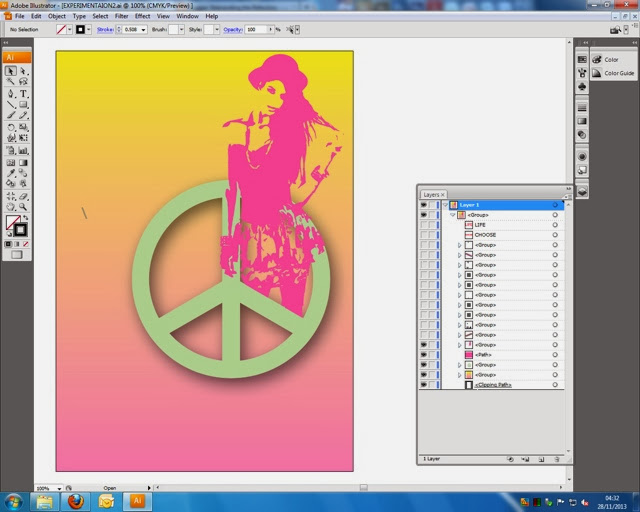Choose the Rectangle tool
The width and height of the screenshot is (640, 512).
(x=23, y=105)
